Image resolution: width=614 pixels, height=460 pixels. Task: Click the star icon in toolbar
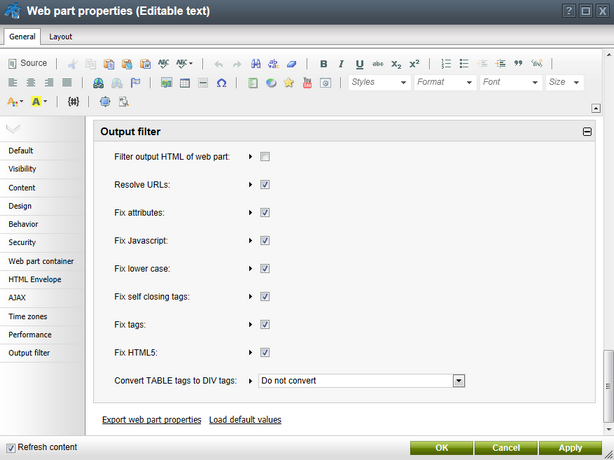click(x=289, y=83)
